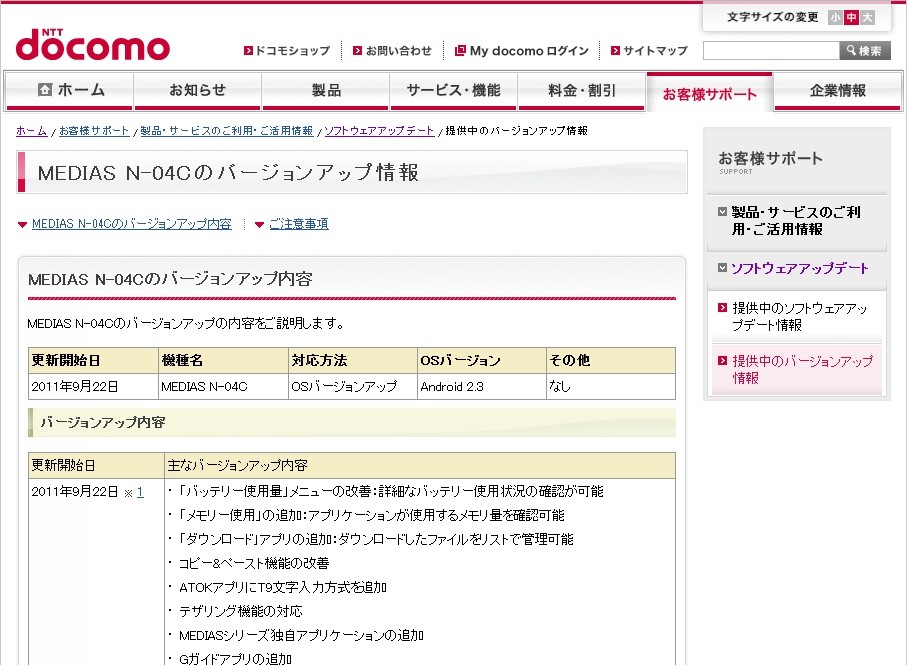Open the 料金・割引 navigation tab
The image size is (907, 665).
581,91
